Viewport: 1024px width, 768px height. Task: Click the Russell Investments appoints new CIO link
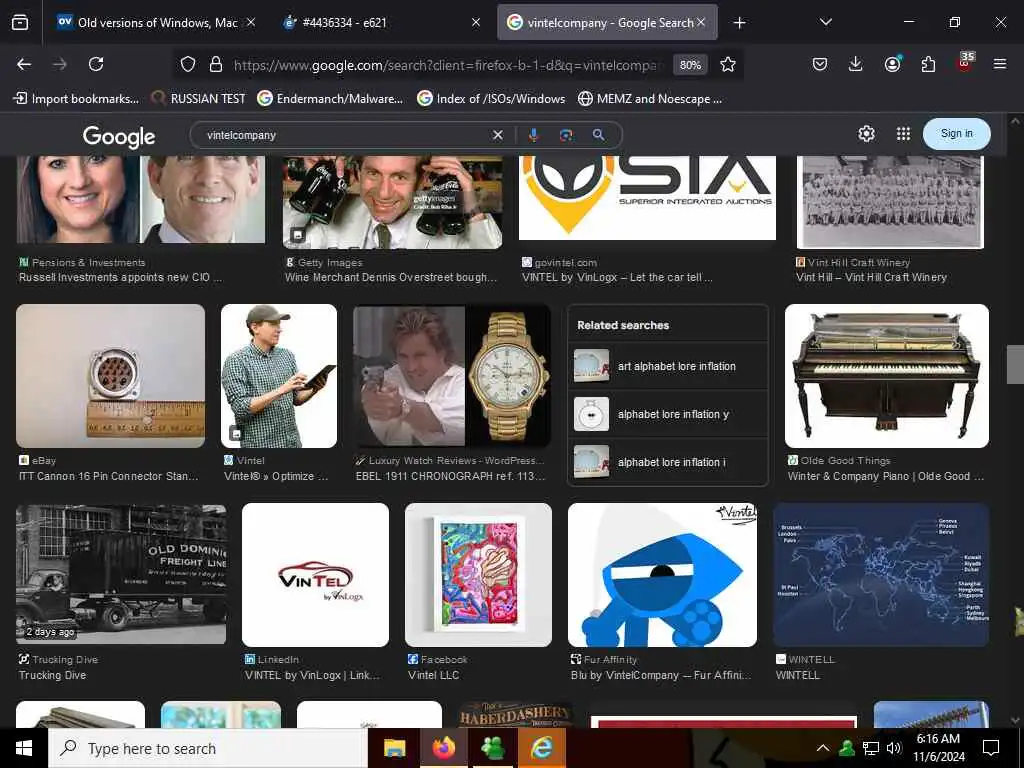coord(120,277)
